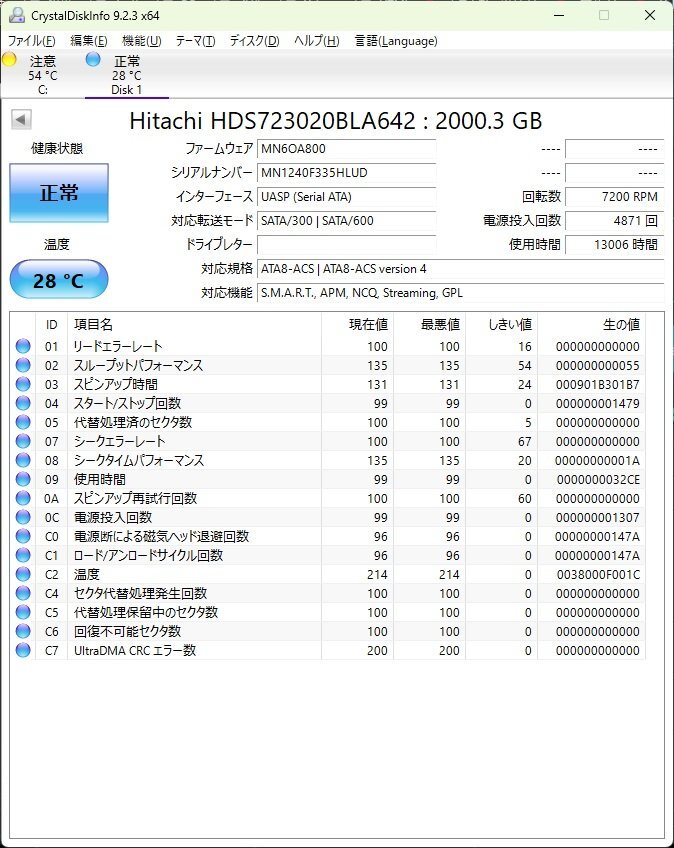Click the transfer mode field SATA/300 | SATA/600
Viewport: 674px width, 848px height.
point(346,220)
